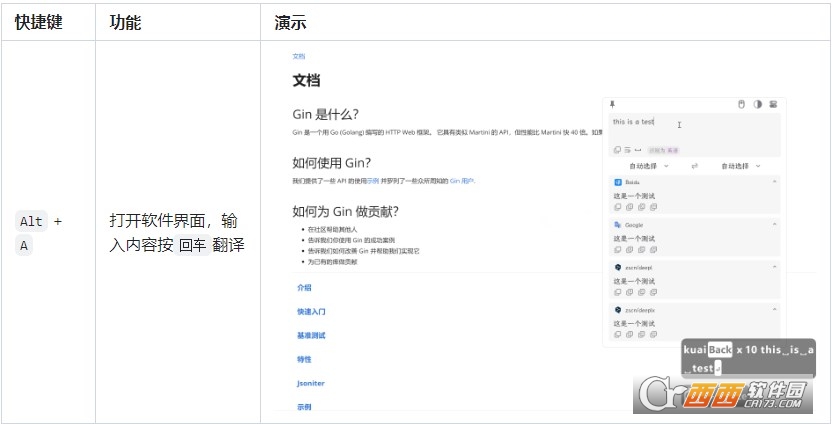Click the rightmost action icon under the Baidu result
This screenshot has width=833, height=424.
tap(653, 207)
